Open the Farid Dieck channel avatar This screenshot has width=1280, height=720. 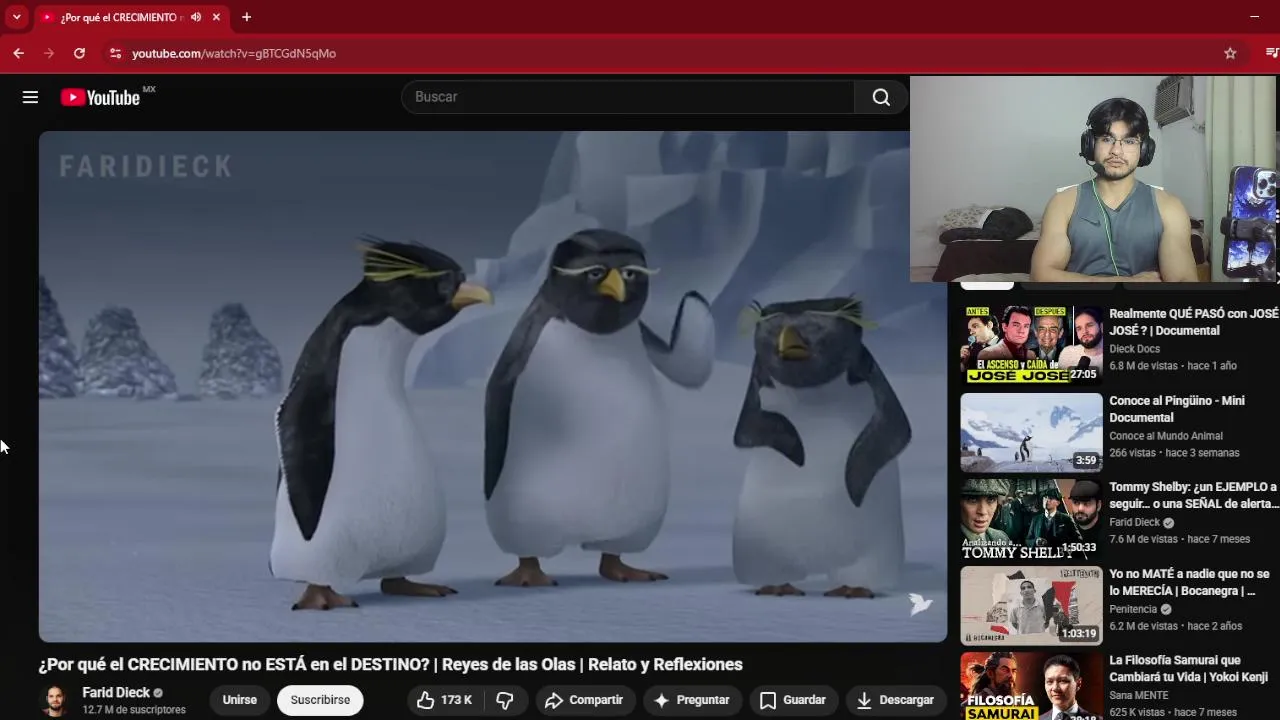(x=55, y=700)
